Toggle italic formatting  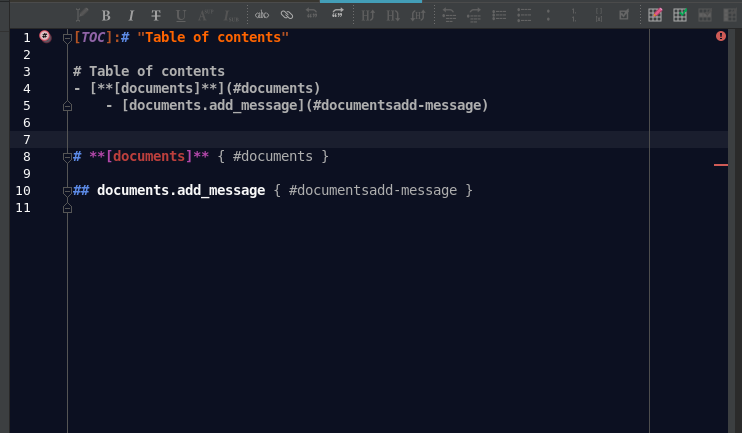131,16
